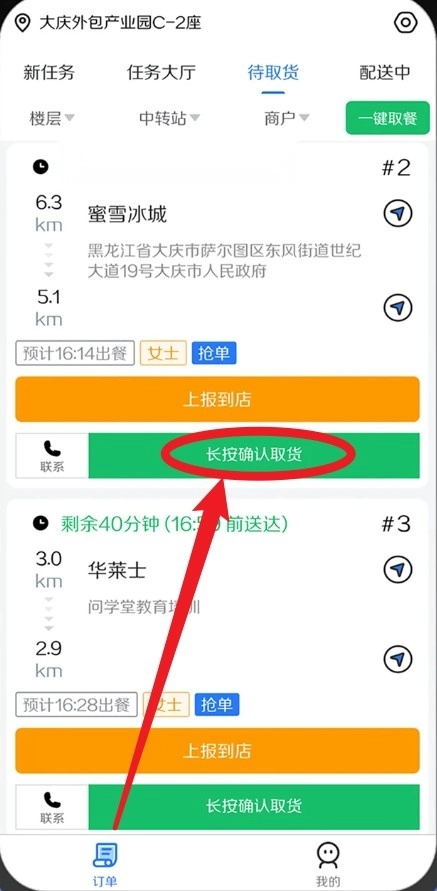437x891 pixels.
Task: Open the 订单 tab in bottom bar
Action: [105, 865]
